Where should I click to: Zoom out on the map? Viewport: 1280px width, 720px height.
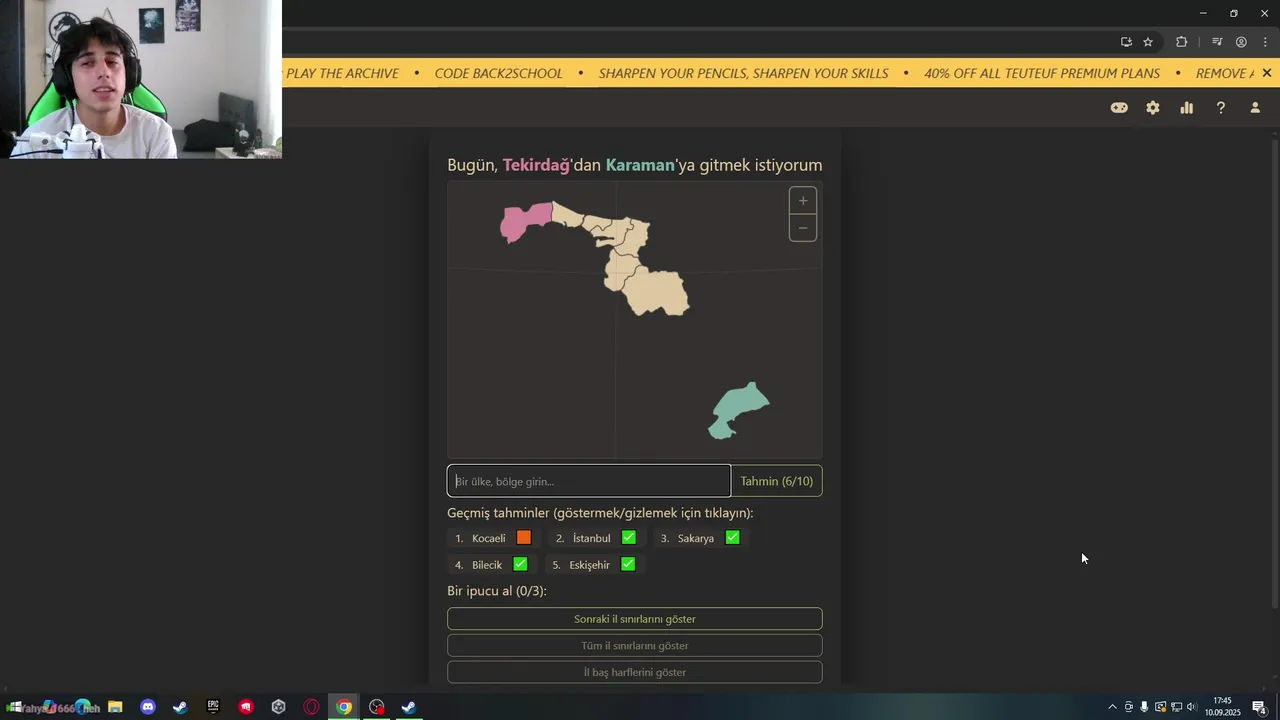803,228
